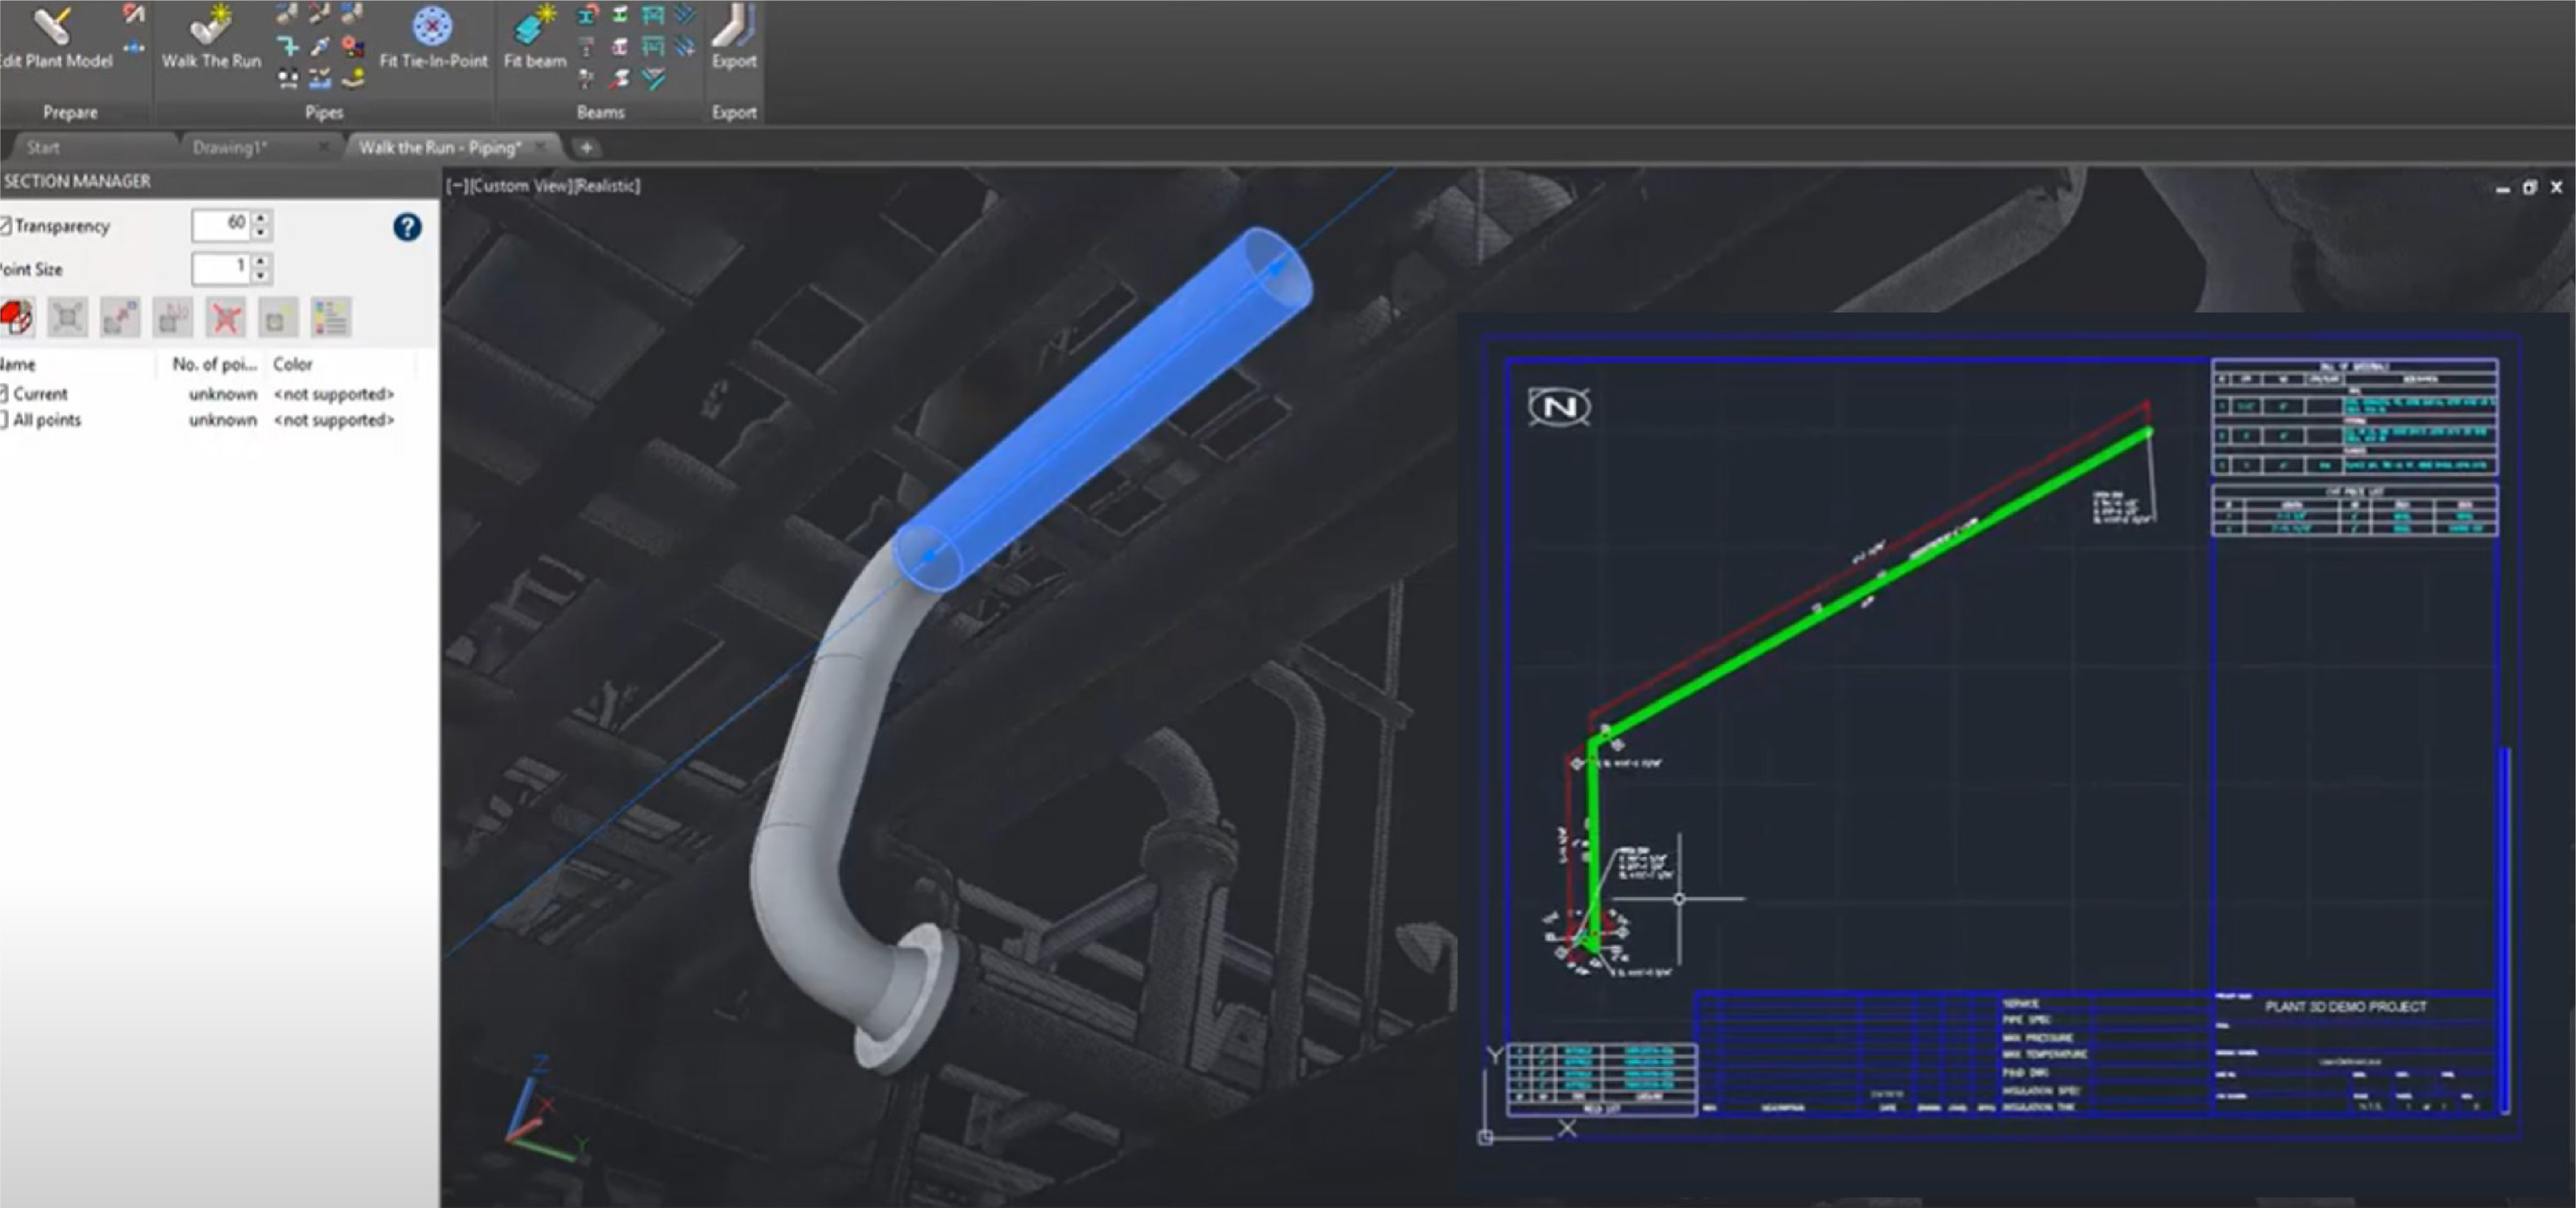Screen dimensions: 2576x1208
Task: Click the pink I-beam icon in Beams
Action: 619,47
